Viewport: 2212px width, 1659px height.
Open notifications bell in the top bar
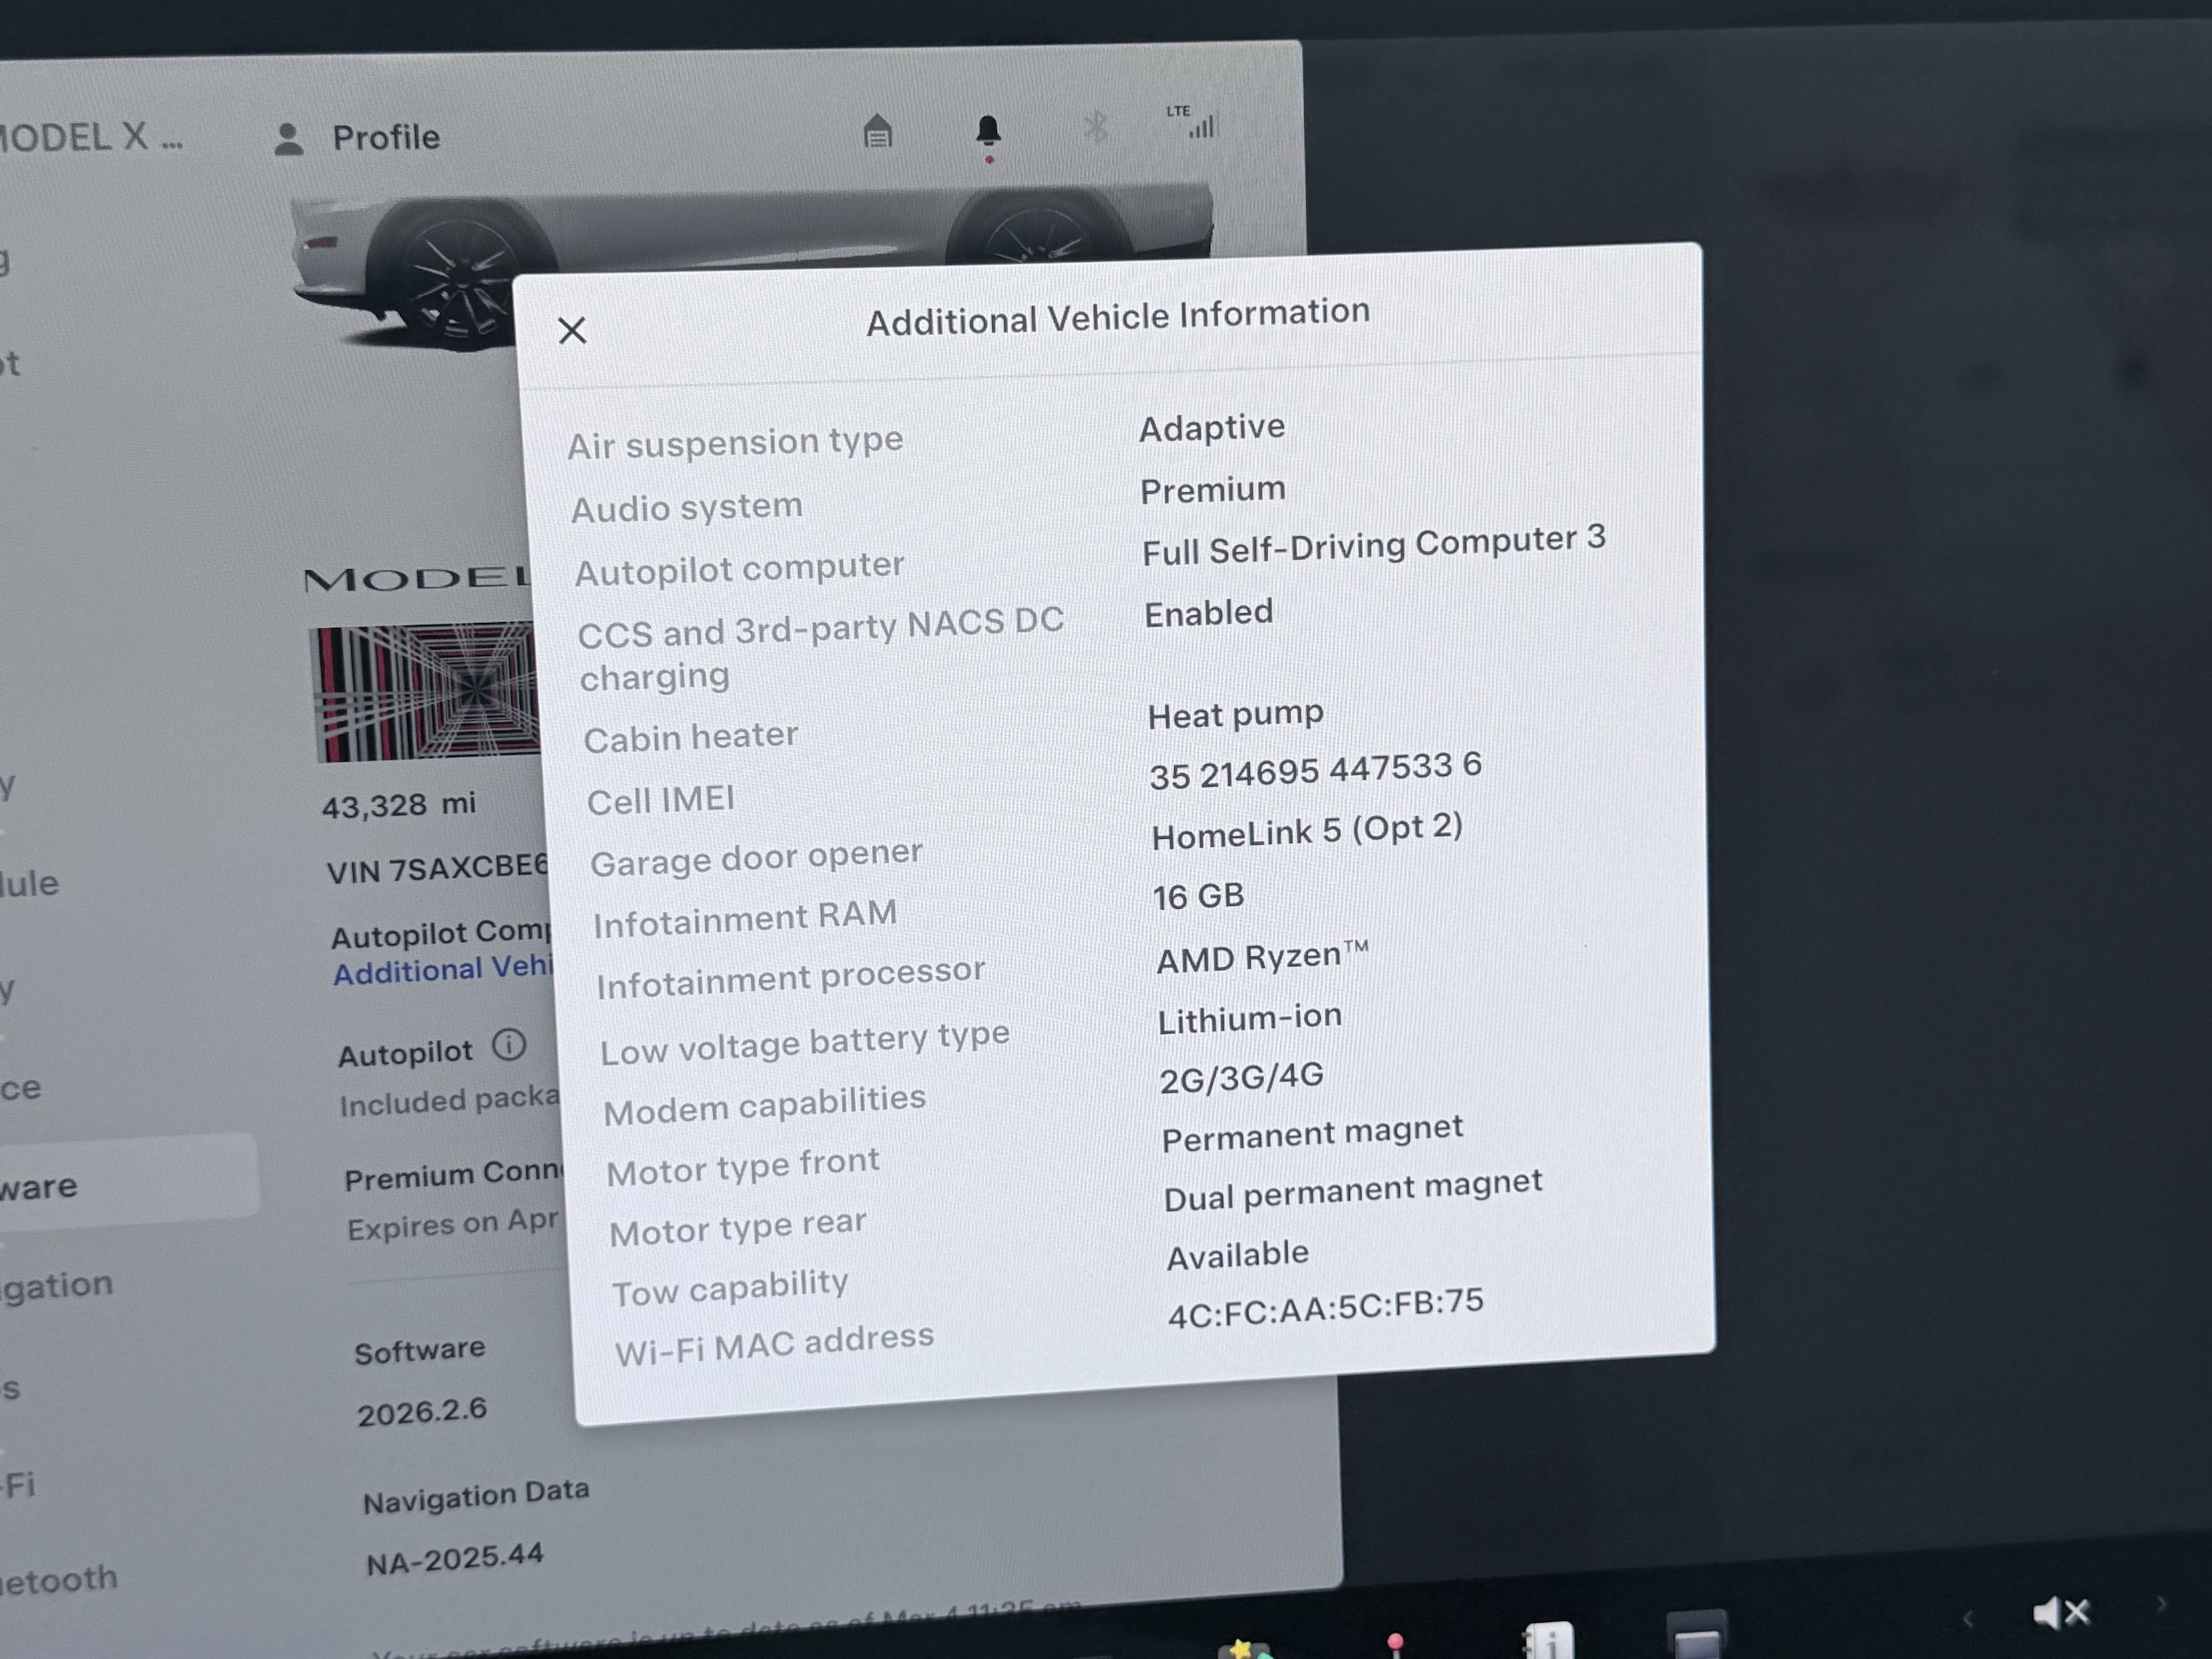click(988, 131)
